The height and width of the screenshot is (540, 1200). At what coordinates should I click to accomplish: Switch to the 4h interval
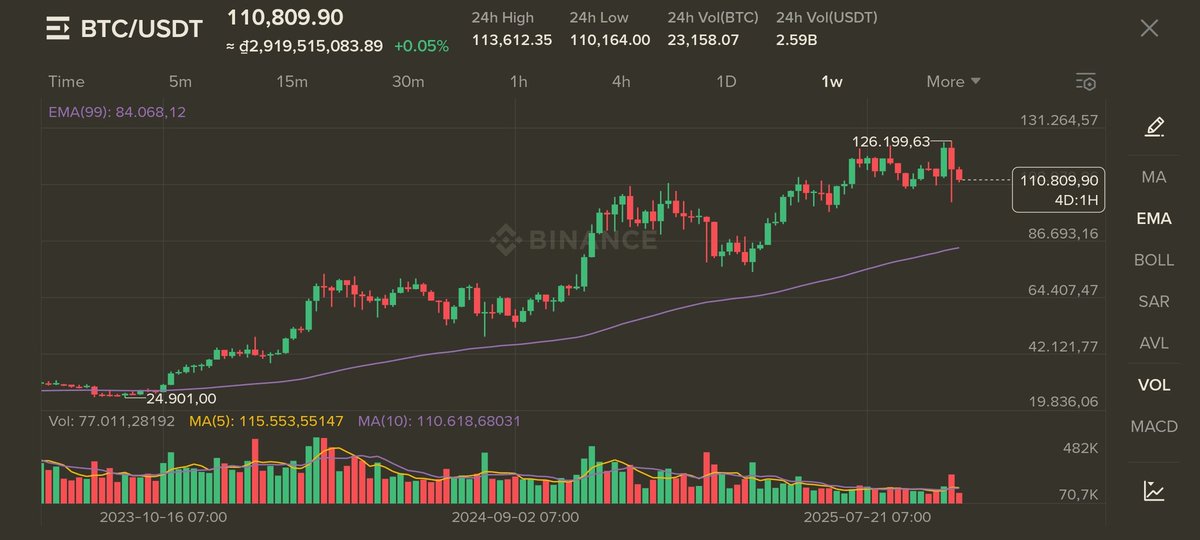pyautogui.click(x=621, y=82)
